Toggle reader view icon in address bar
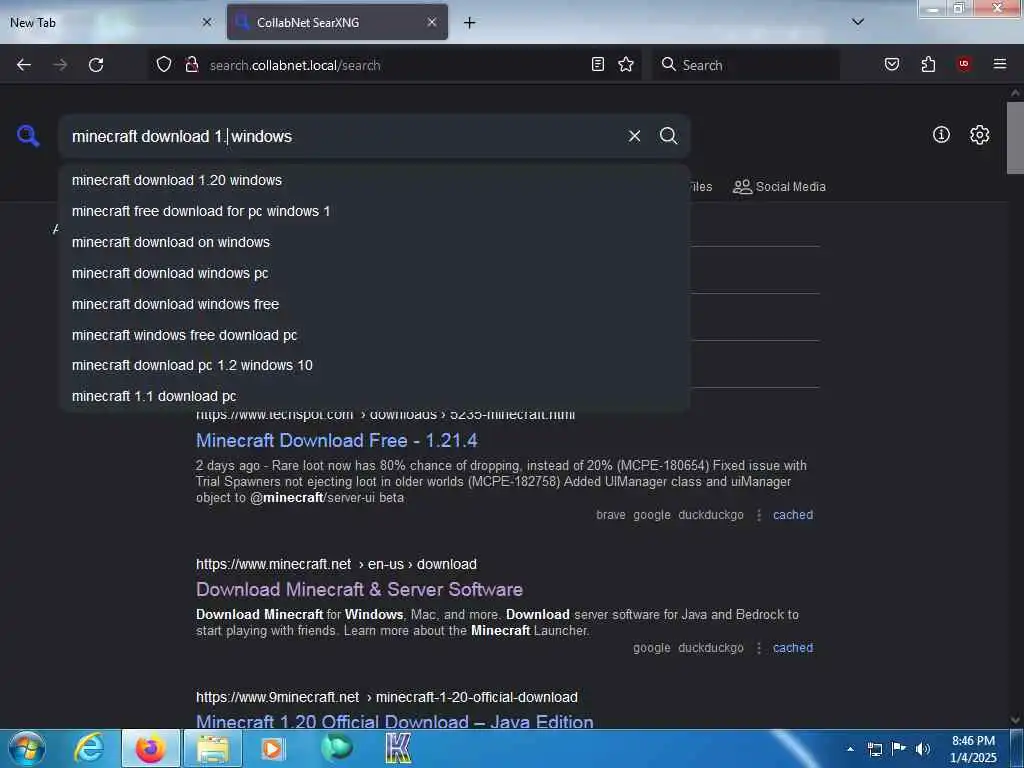 [598, 64]
